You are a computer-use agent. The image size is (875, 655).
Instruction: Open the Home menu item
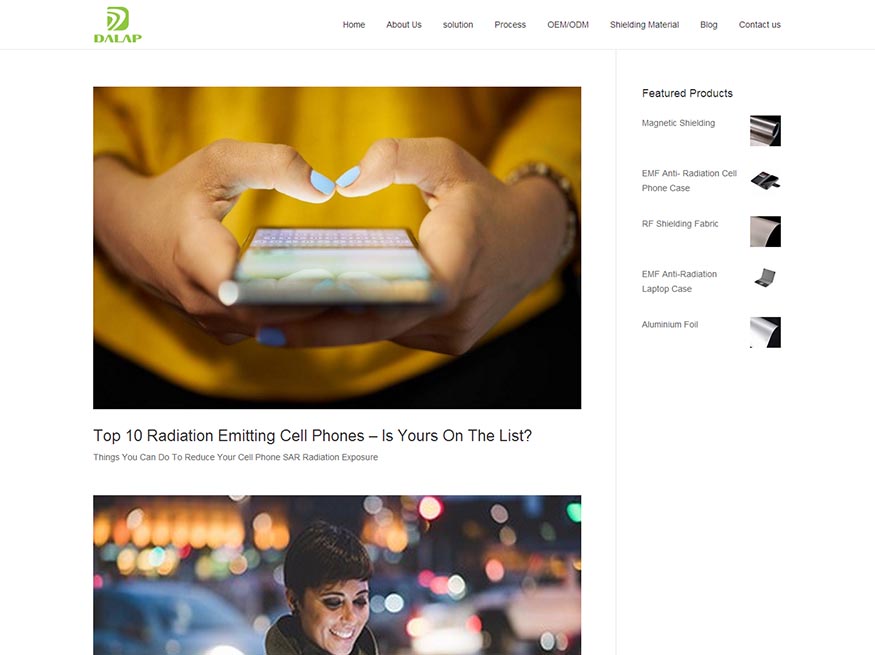tap(354, 25)
